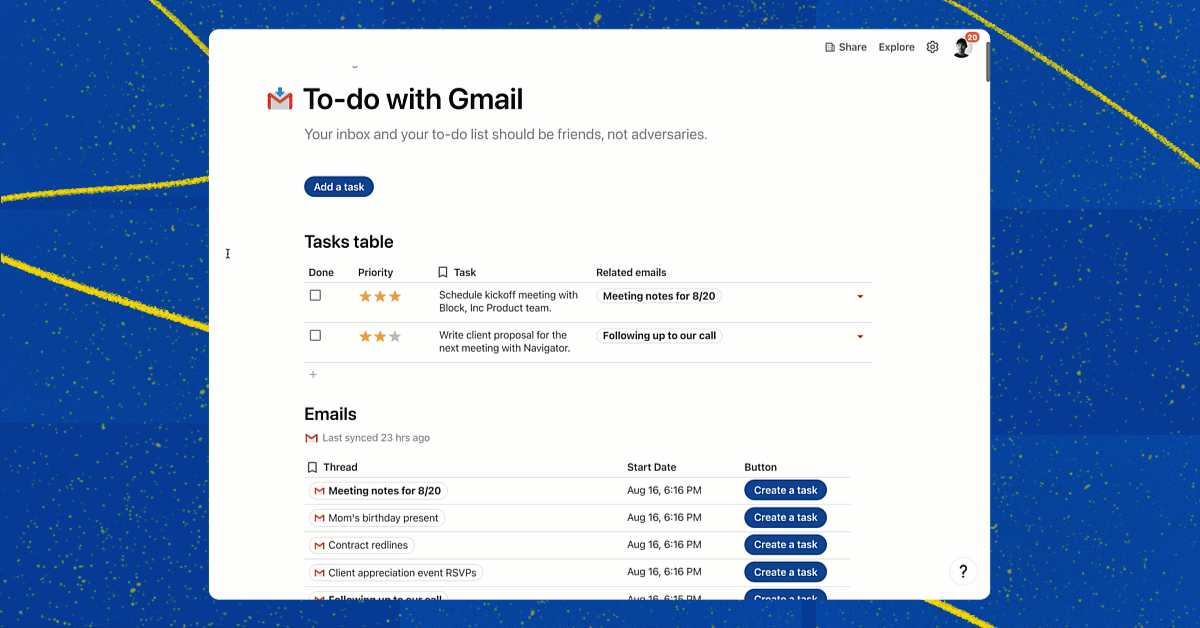Open the Mom's birthday present thread

pos(376,518)
